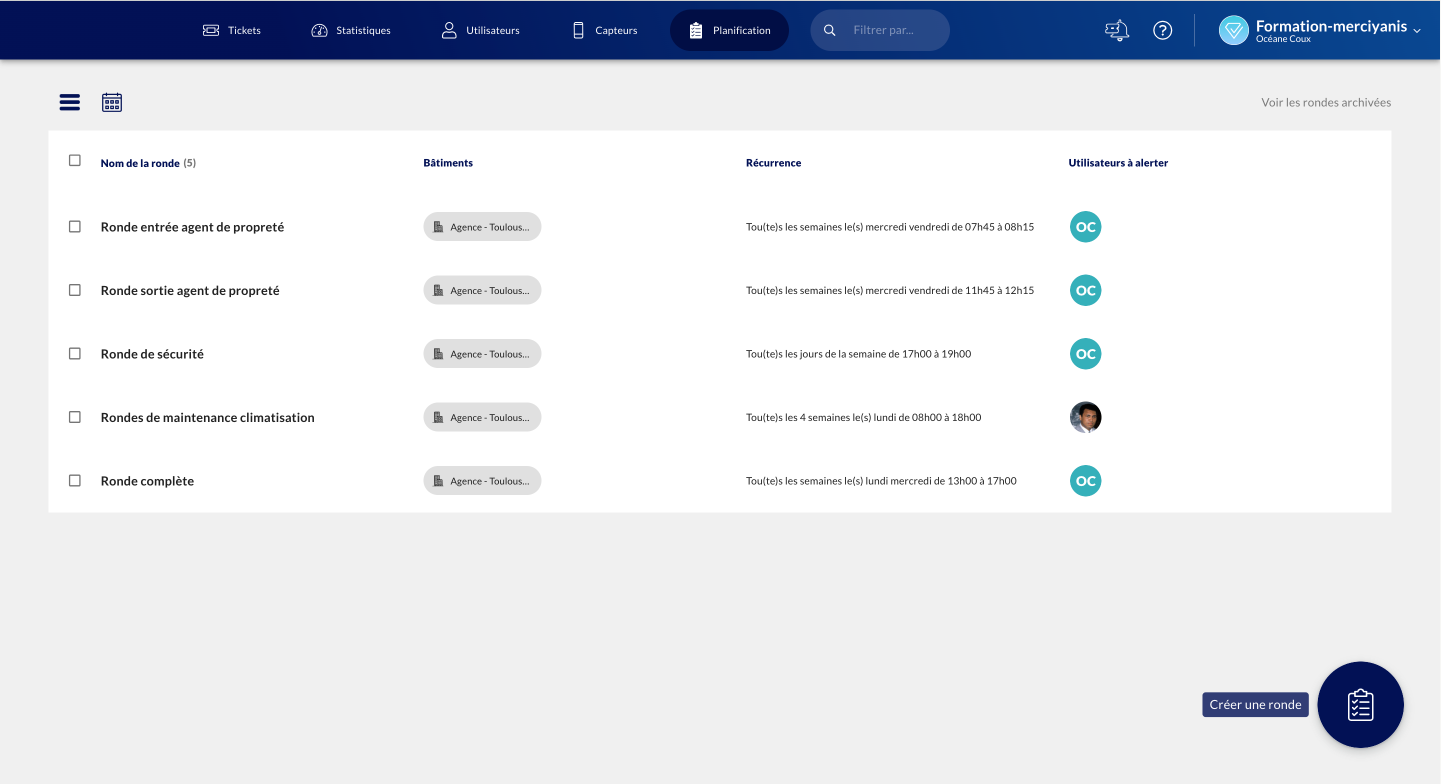Open the help question mark icon
Screen dimensions: 1441x784
coord(1162,30)
